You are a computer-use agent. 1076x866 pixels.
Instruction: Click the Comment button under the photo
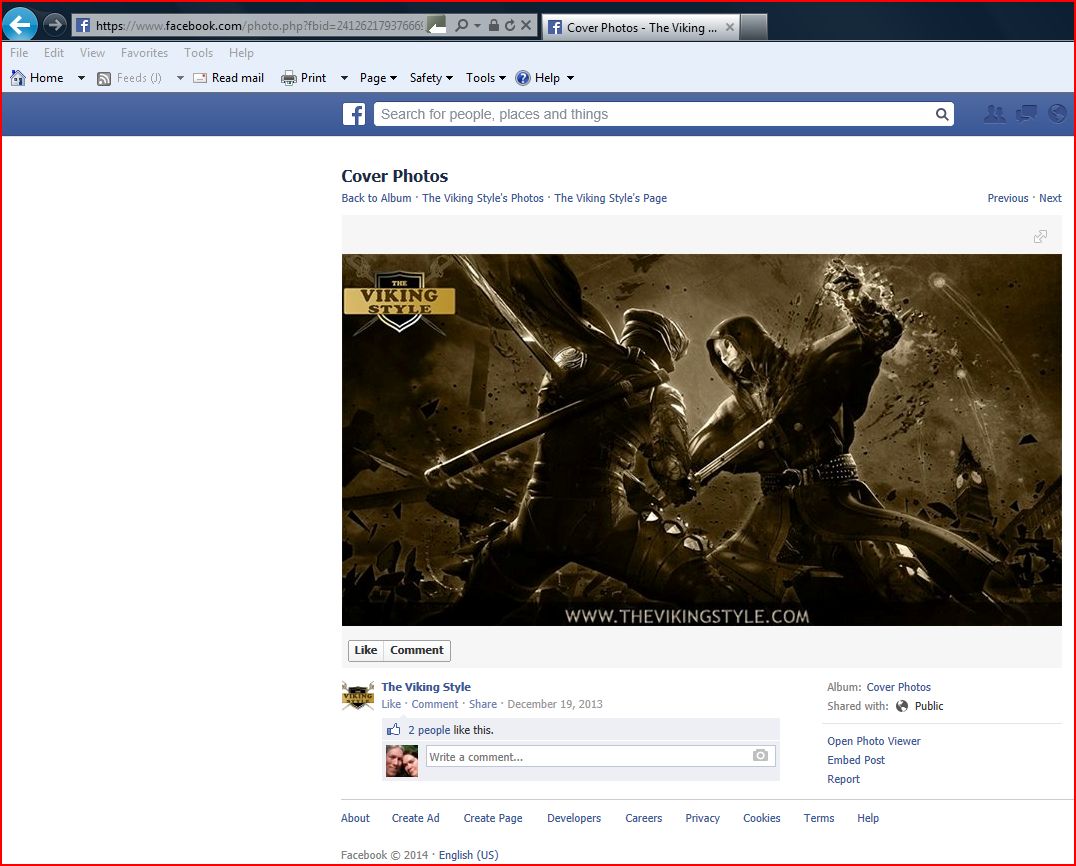click(x=417, y=651)
